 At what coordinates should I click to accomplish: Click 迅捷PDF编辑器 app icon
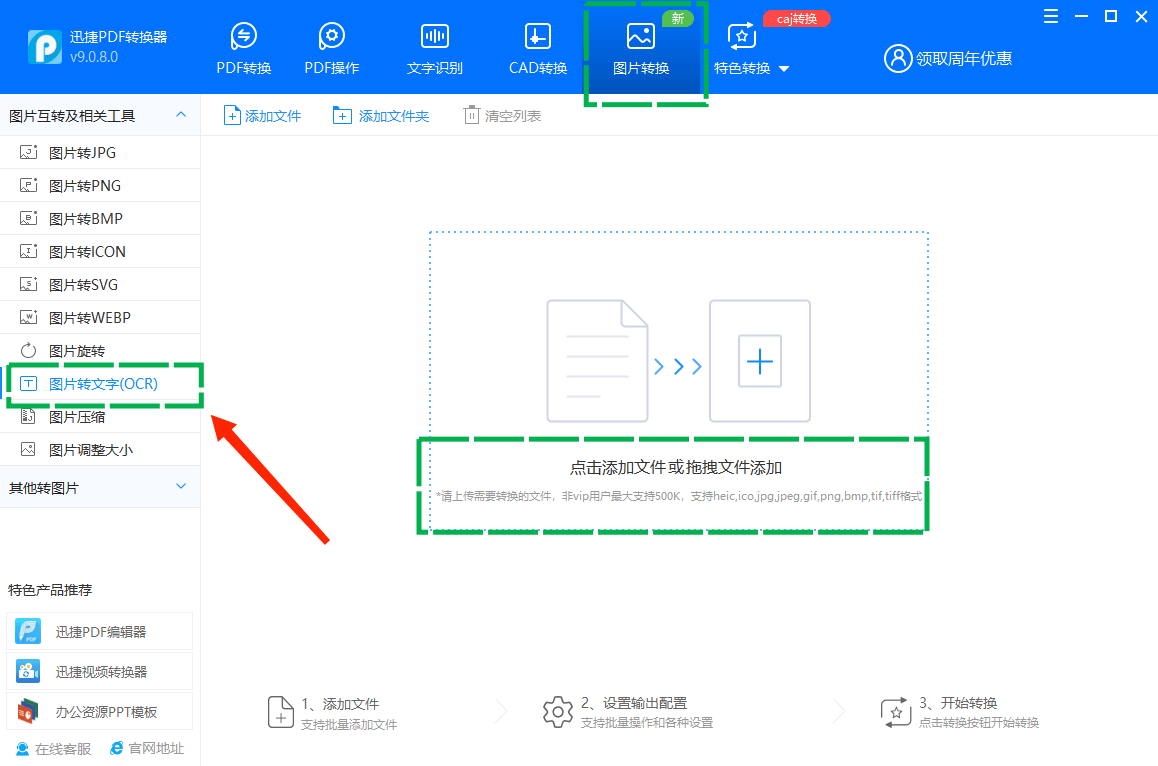click(x=28, y=632)
